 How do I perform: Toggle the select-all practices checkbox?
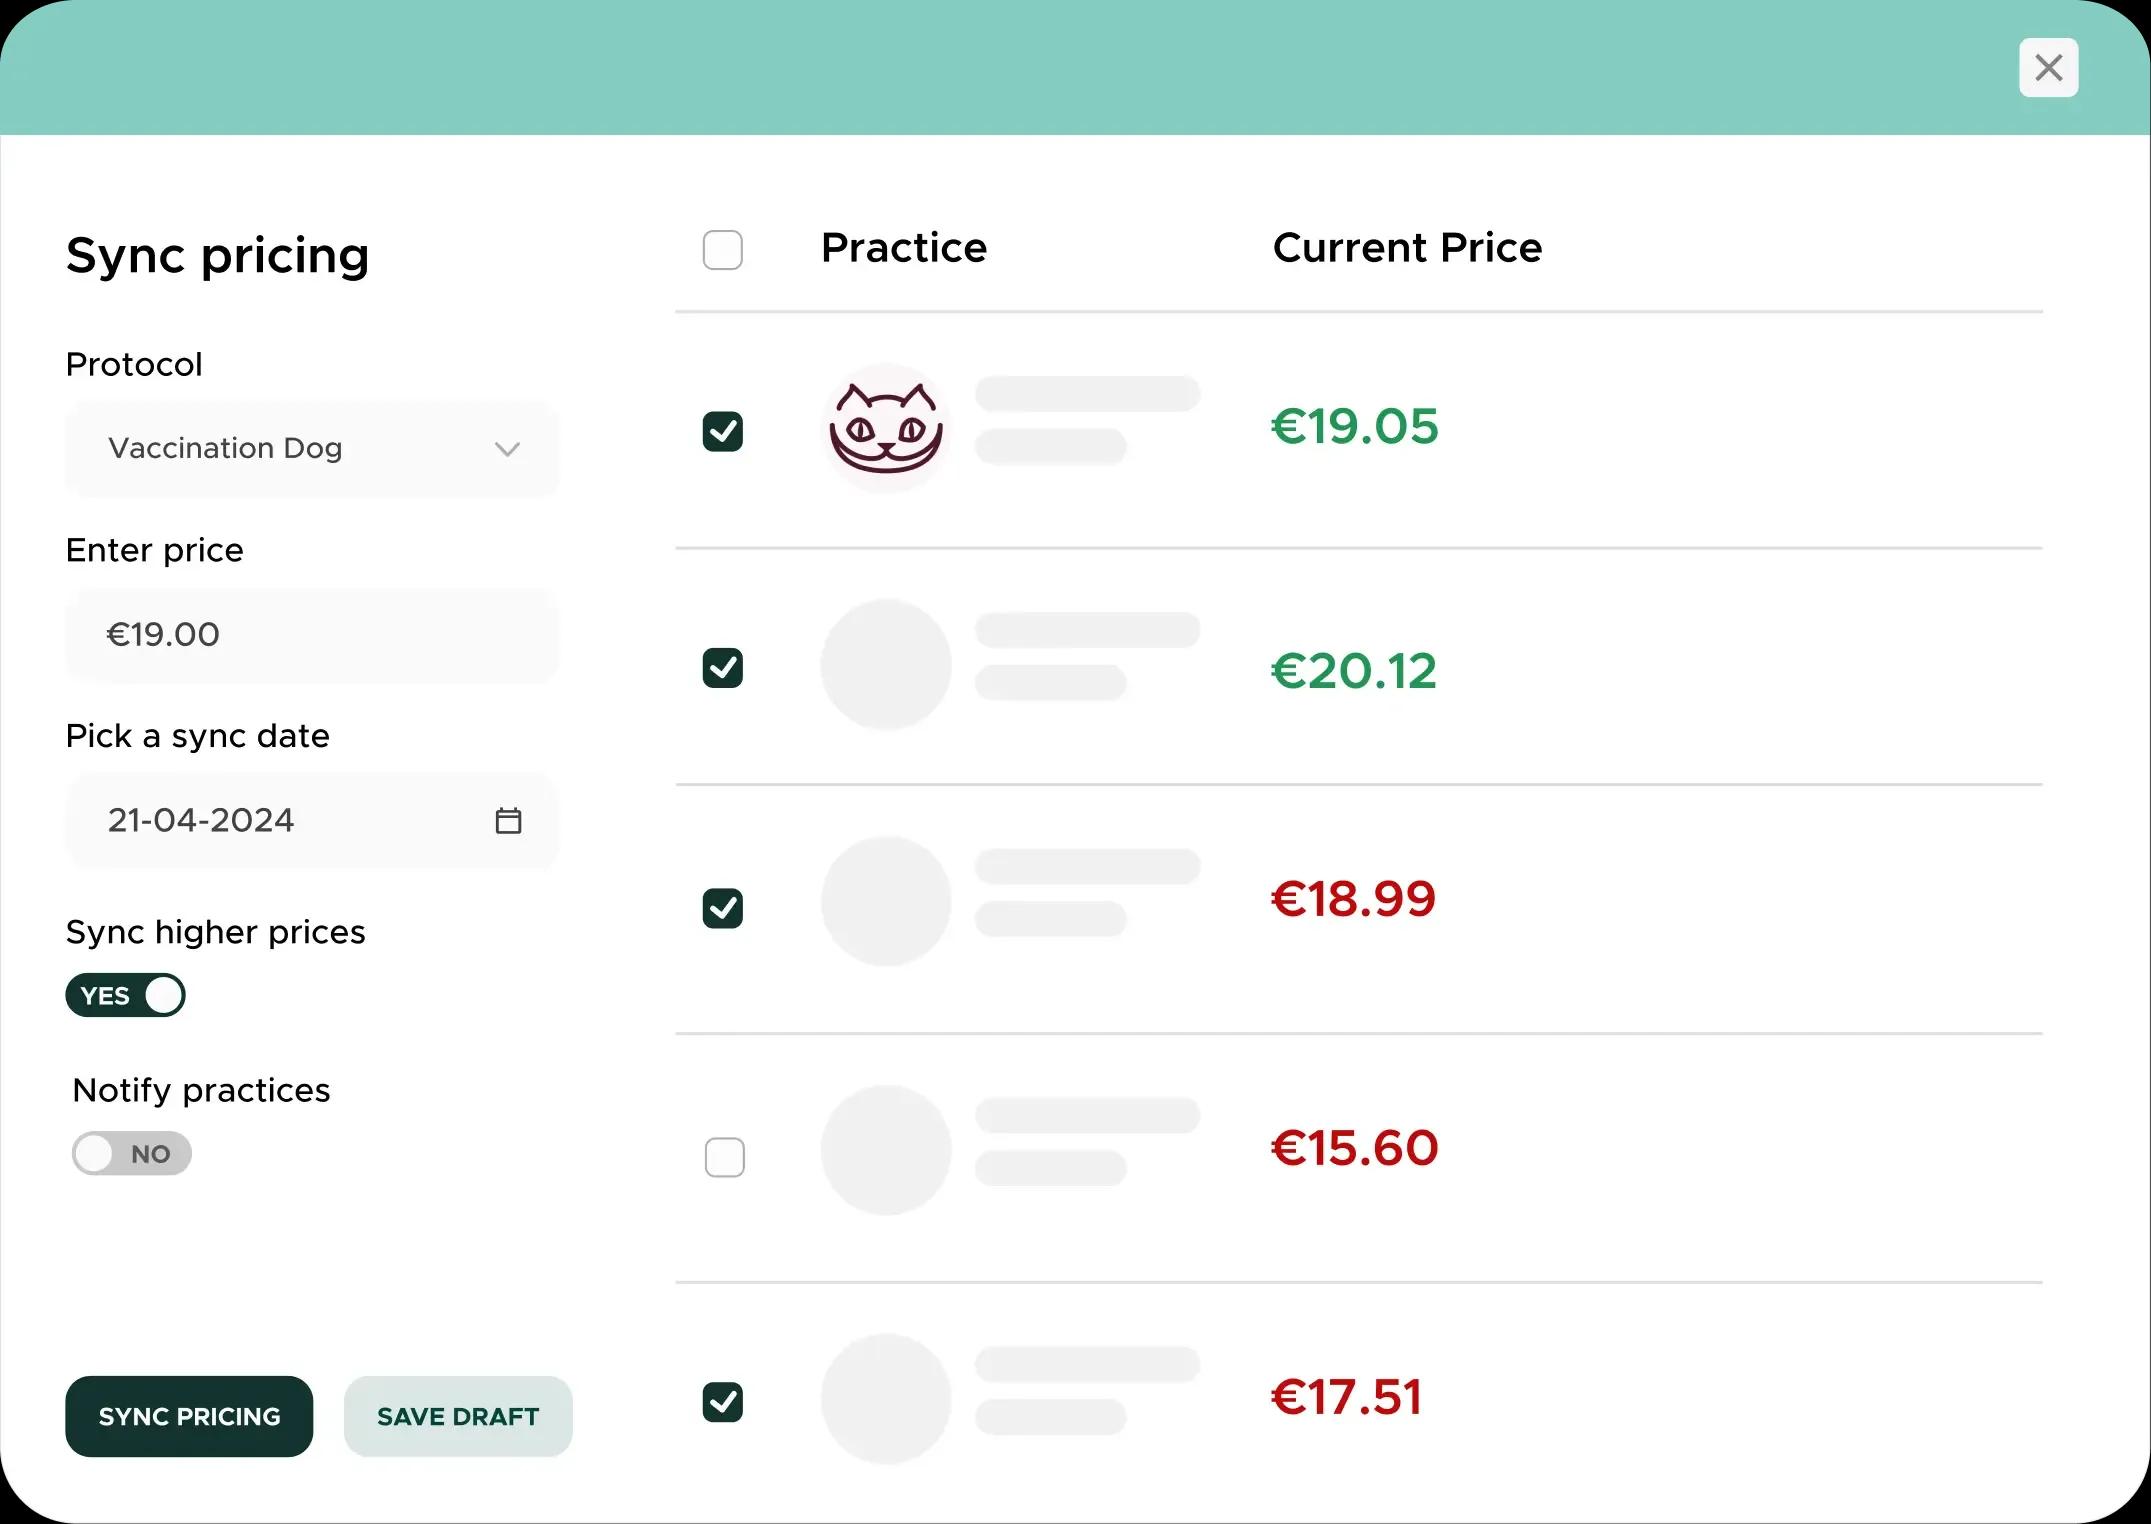click(723, 250)
